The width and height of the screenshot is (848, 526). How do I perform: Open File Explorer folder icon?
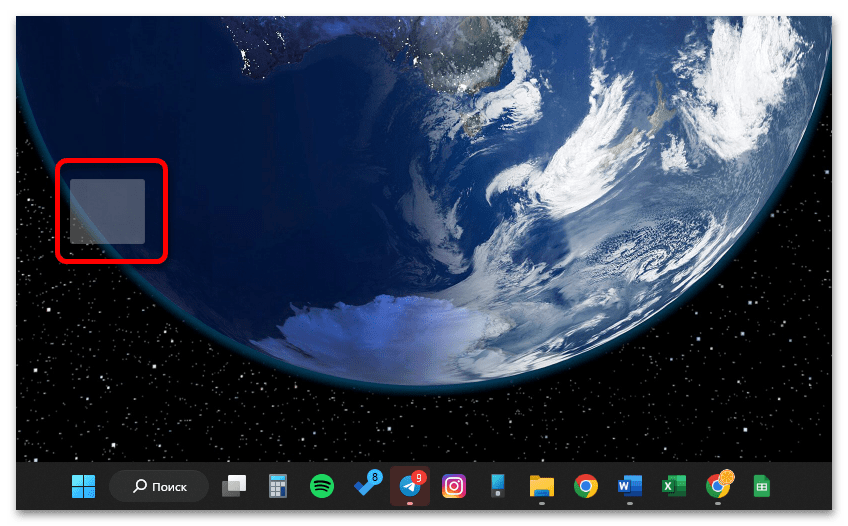(542, 487)
